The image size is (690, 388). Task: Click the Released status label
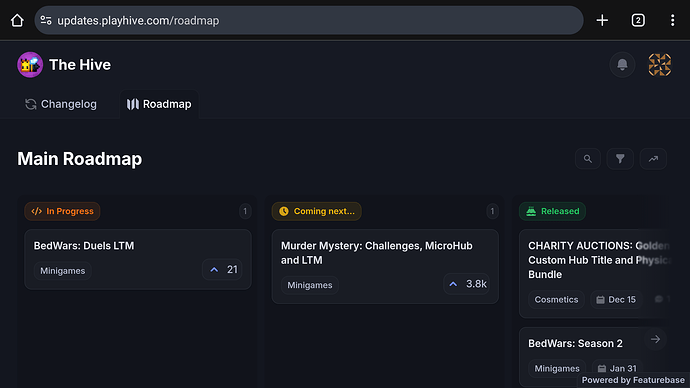click(552, 211)
